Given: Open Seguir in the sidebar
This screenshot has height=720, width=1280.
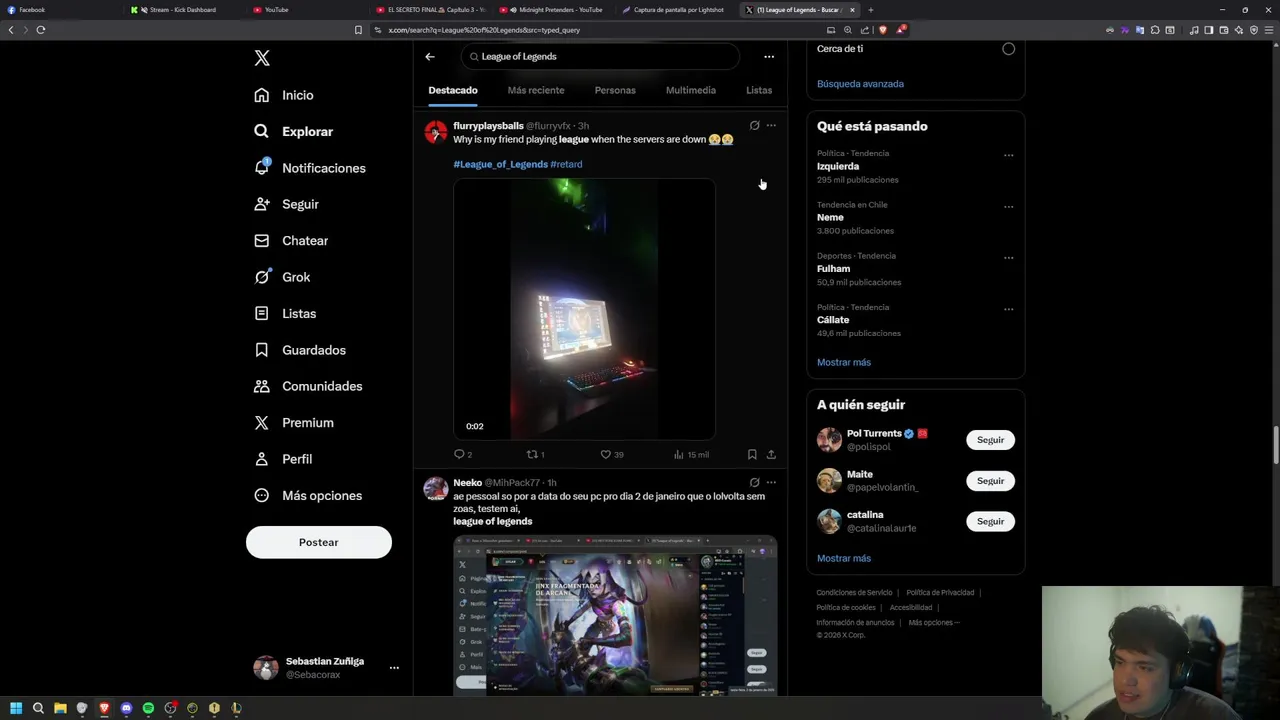Looking at the screenshot, I should point(286,204).
